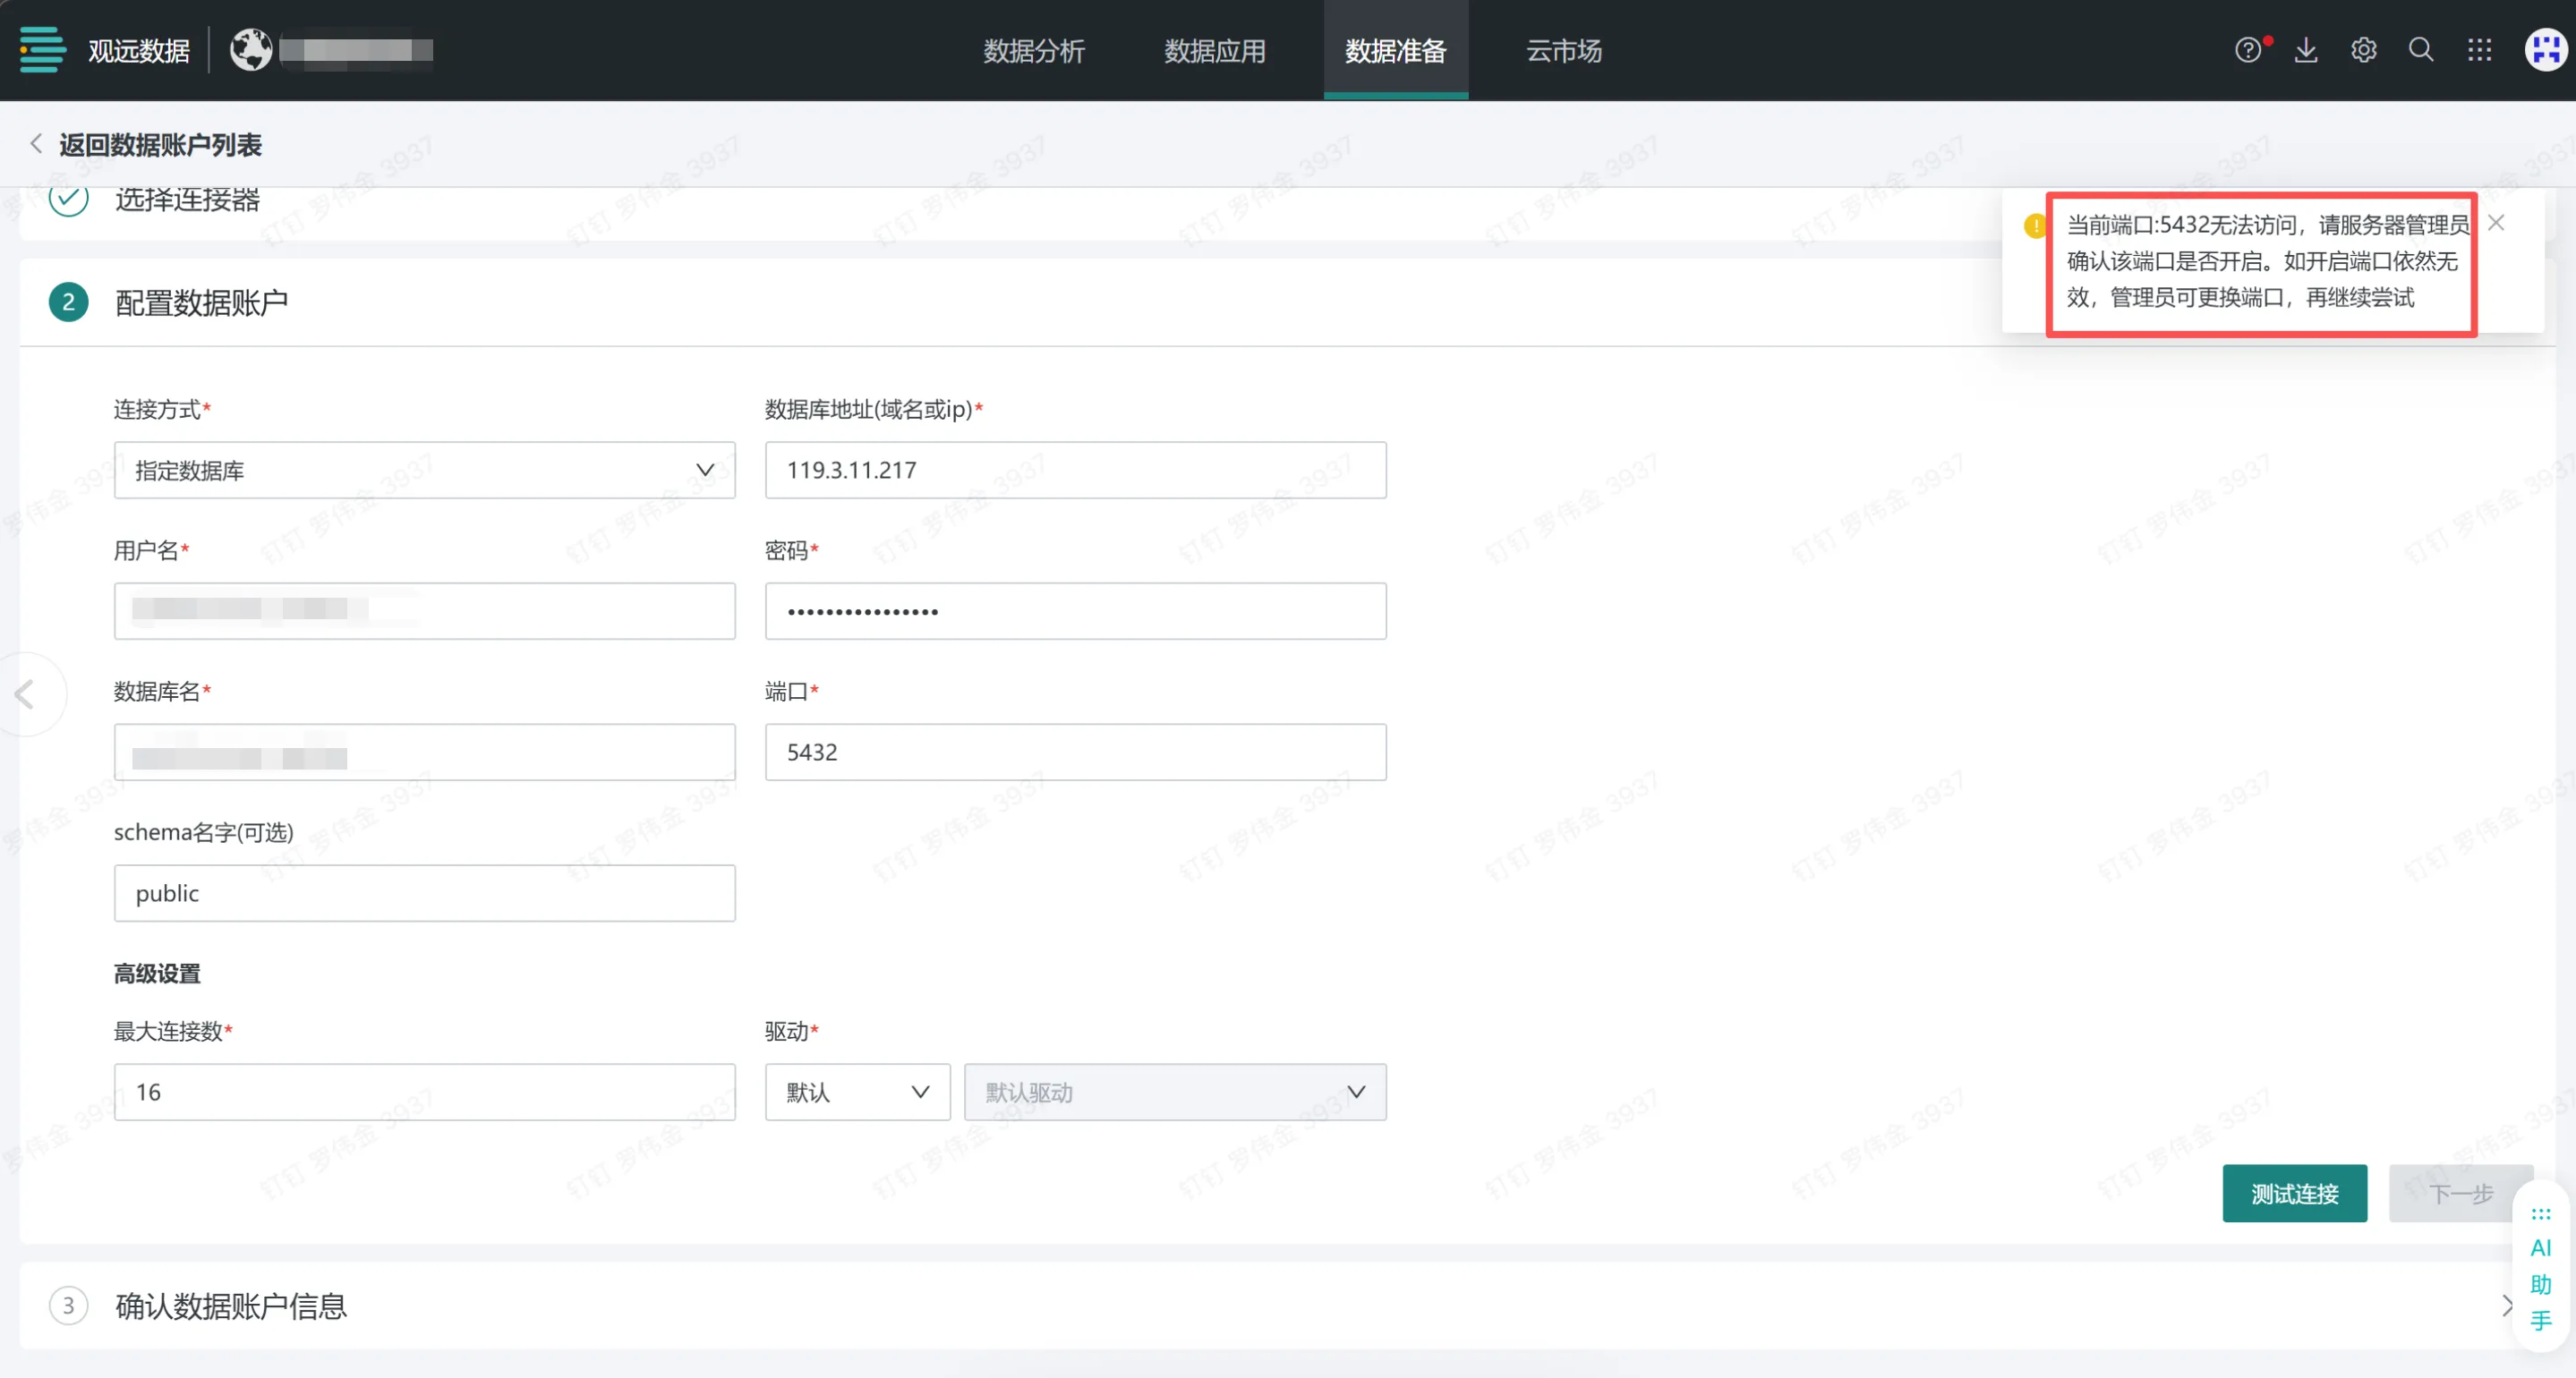The height and width of the screenshot is (1378, 2576).
Task: Close the port 5432 warning notification
Action: [x=2496, y=223]
